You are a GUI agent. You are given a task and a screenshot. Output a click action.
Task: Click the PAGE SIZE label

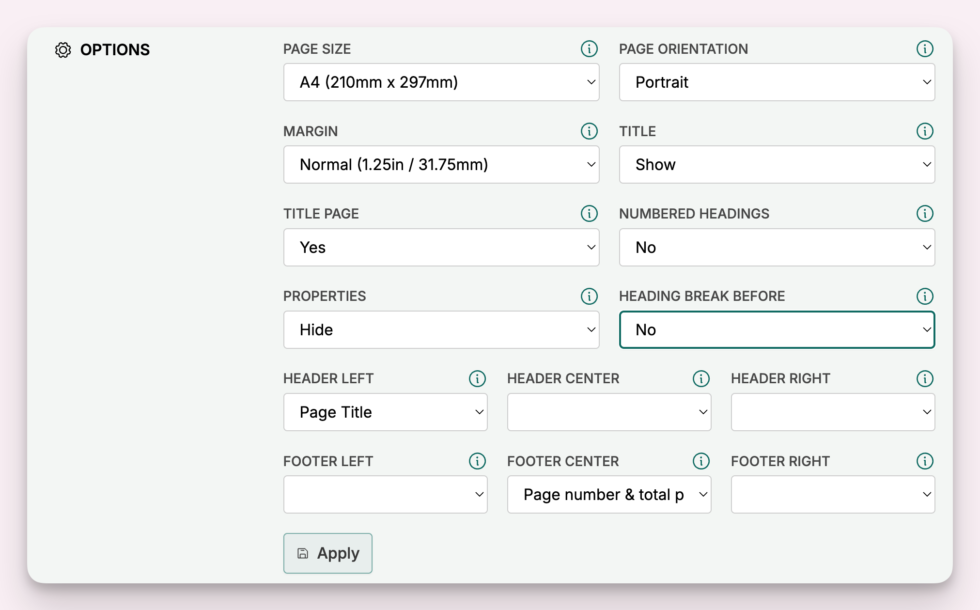click(x=317, y=49)
